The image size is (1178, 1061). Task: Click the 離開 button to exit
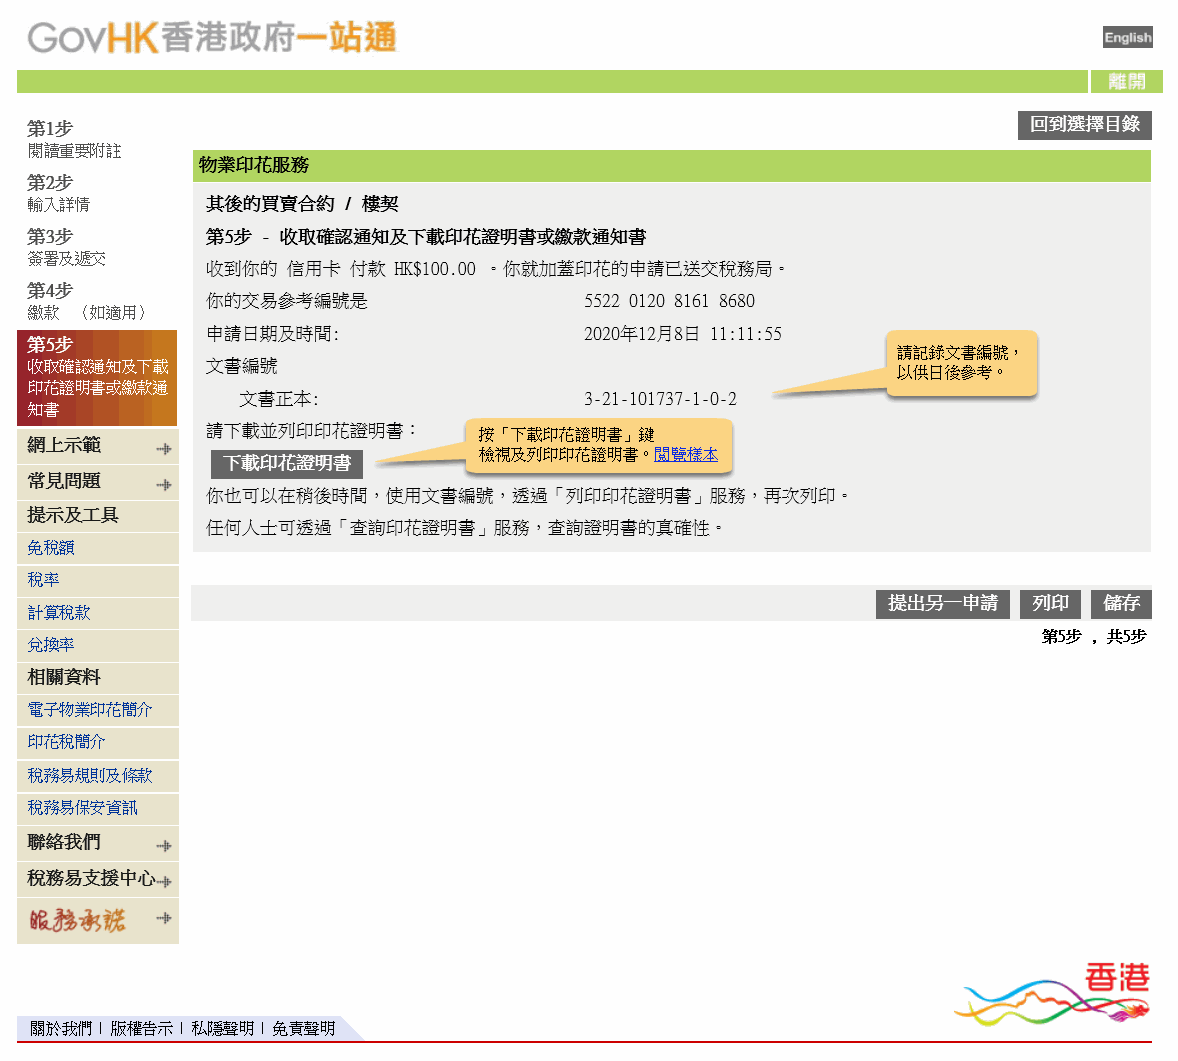(x=1128, y=81)
